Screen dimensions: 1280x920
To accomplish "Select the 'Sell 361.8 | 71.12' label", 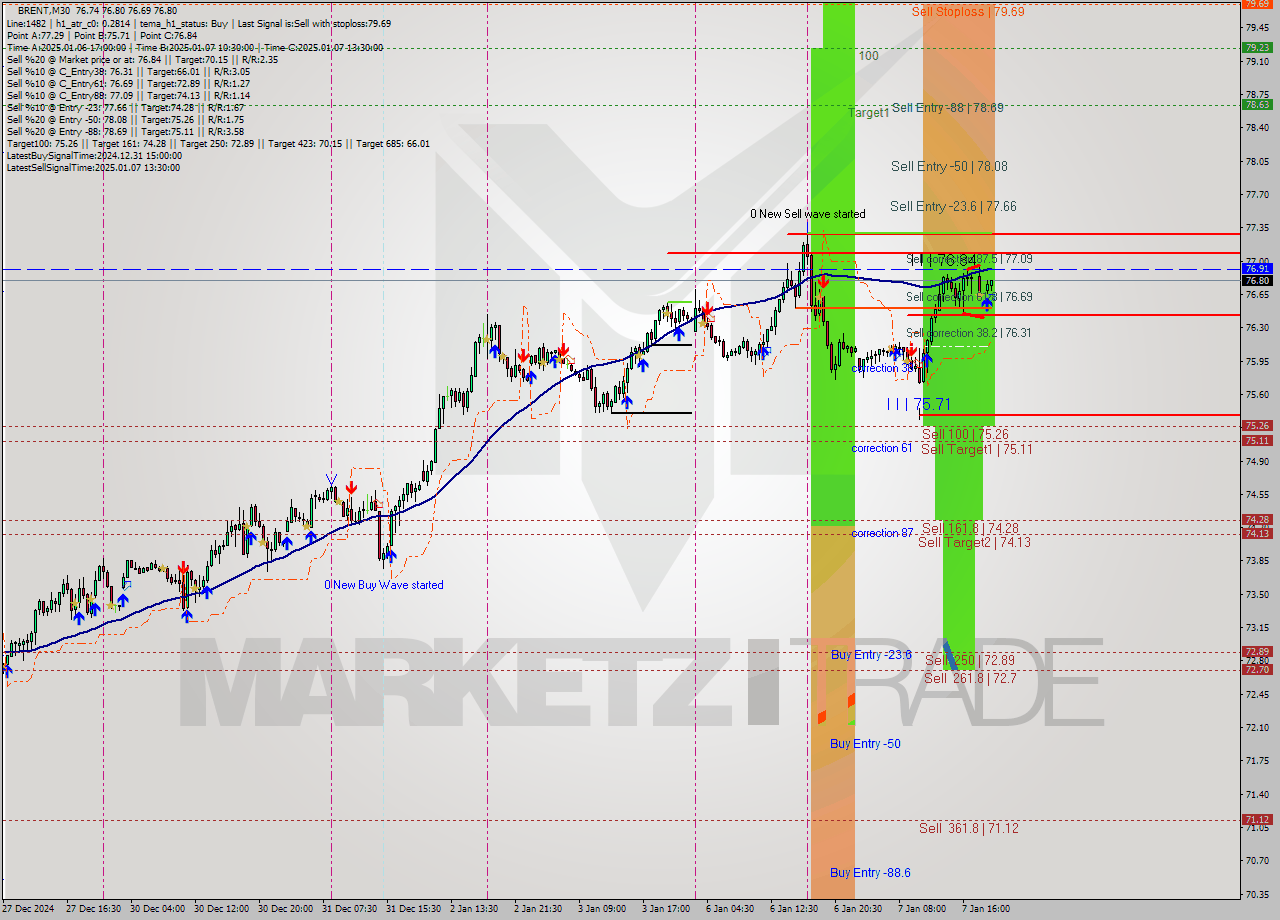I will click(x=968, y=828).
